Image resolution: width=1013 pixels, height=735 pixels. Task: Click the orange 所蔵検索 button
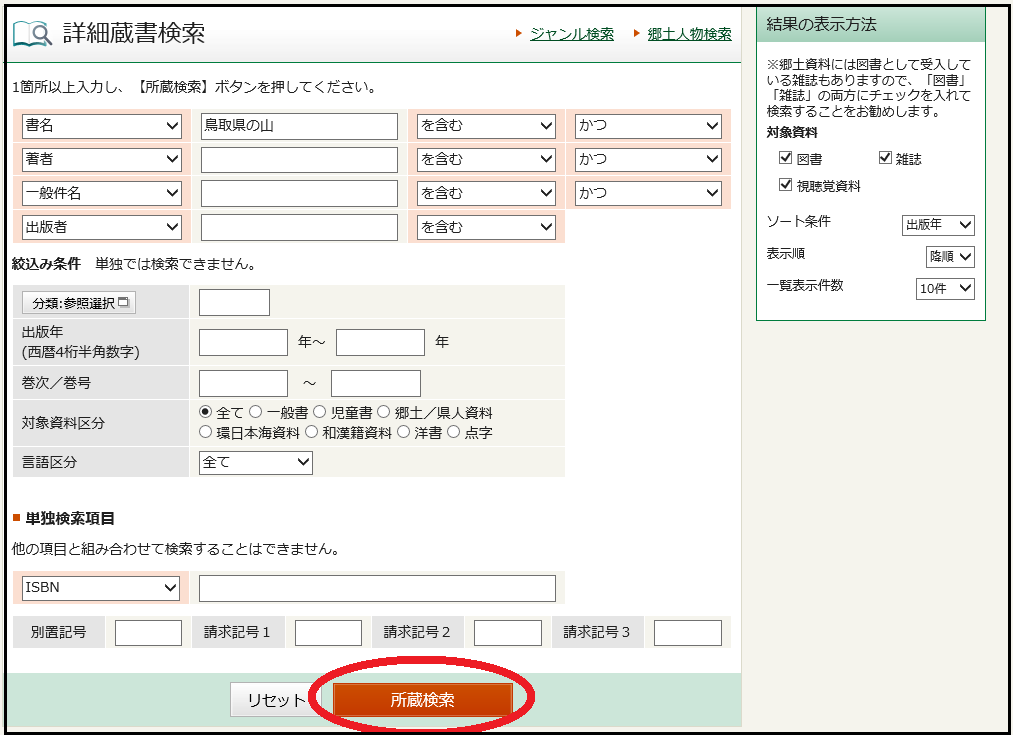pyautogui.click(x=423, y=699)
